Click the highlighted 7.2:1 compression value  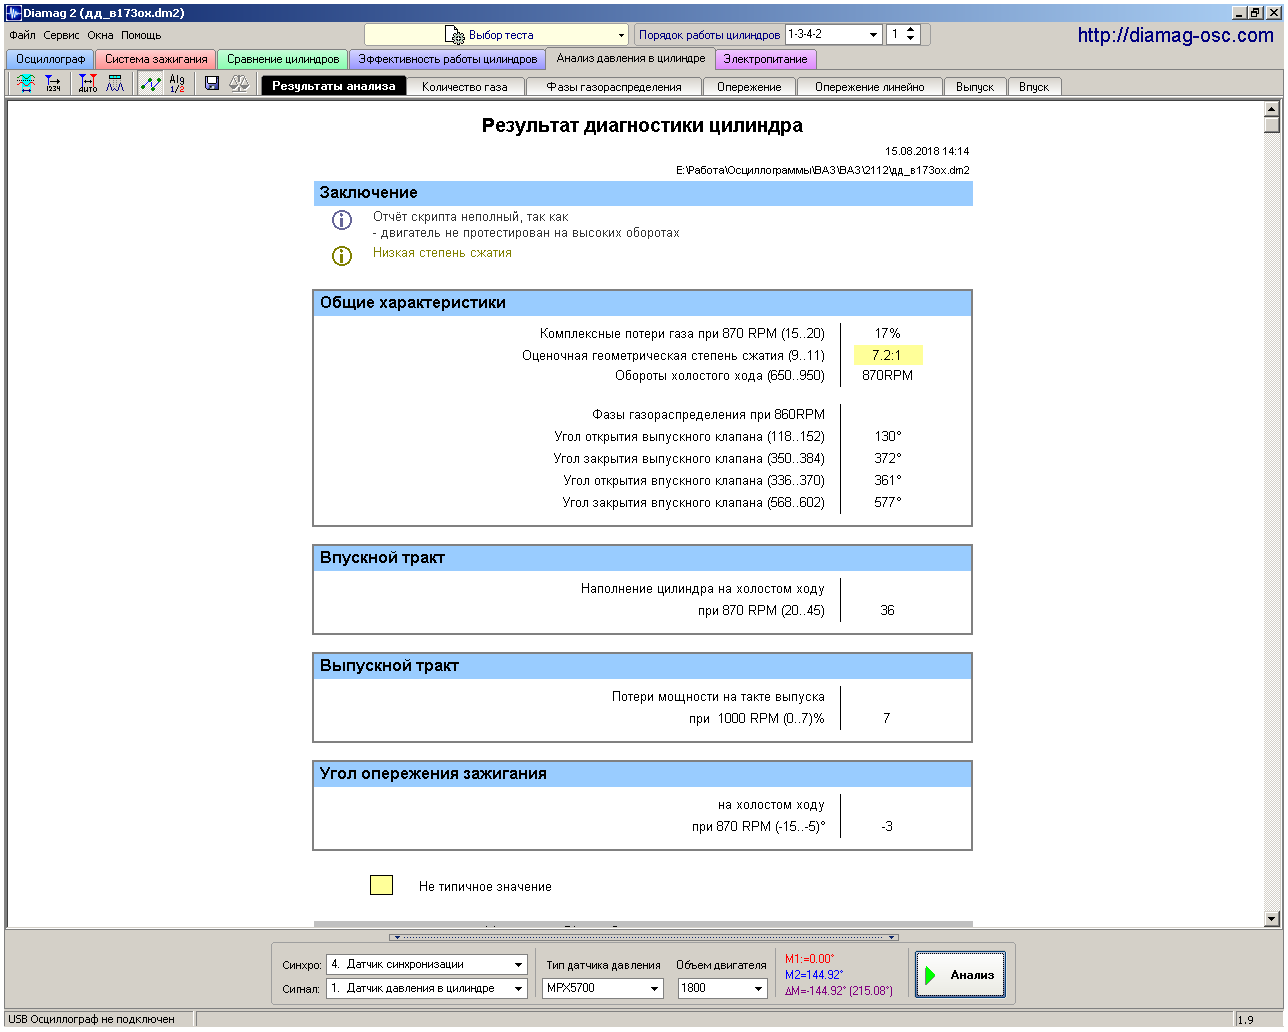(x=888, y=355)
